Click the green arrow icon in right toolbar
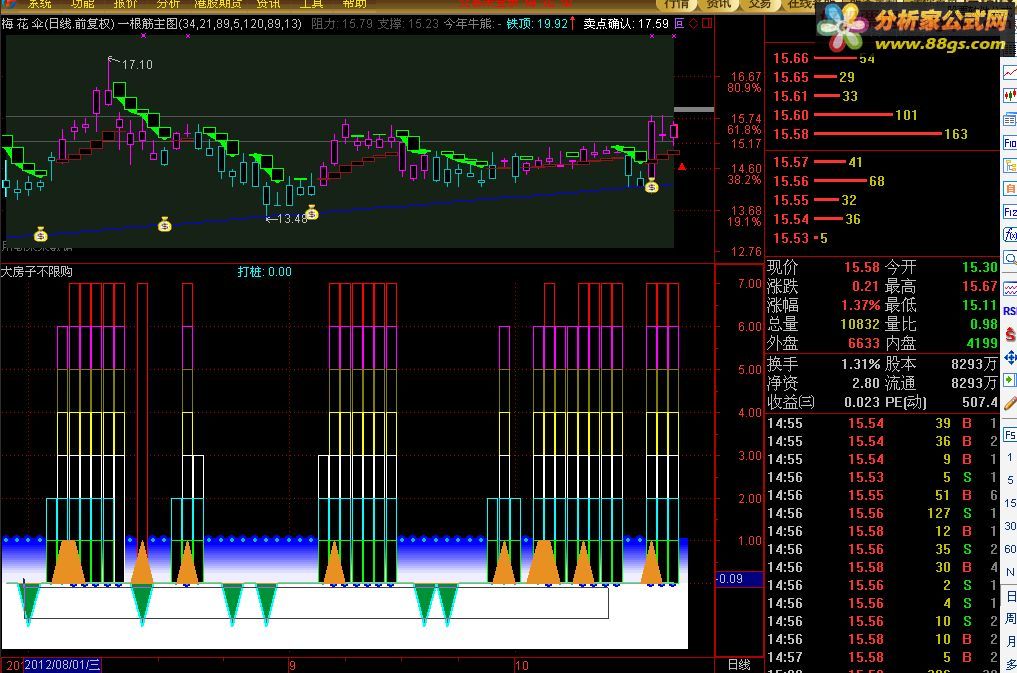This screenshot has width=1017, height=673. pos(1010,380)
